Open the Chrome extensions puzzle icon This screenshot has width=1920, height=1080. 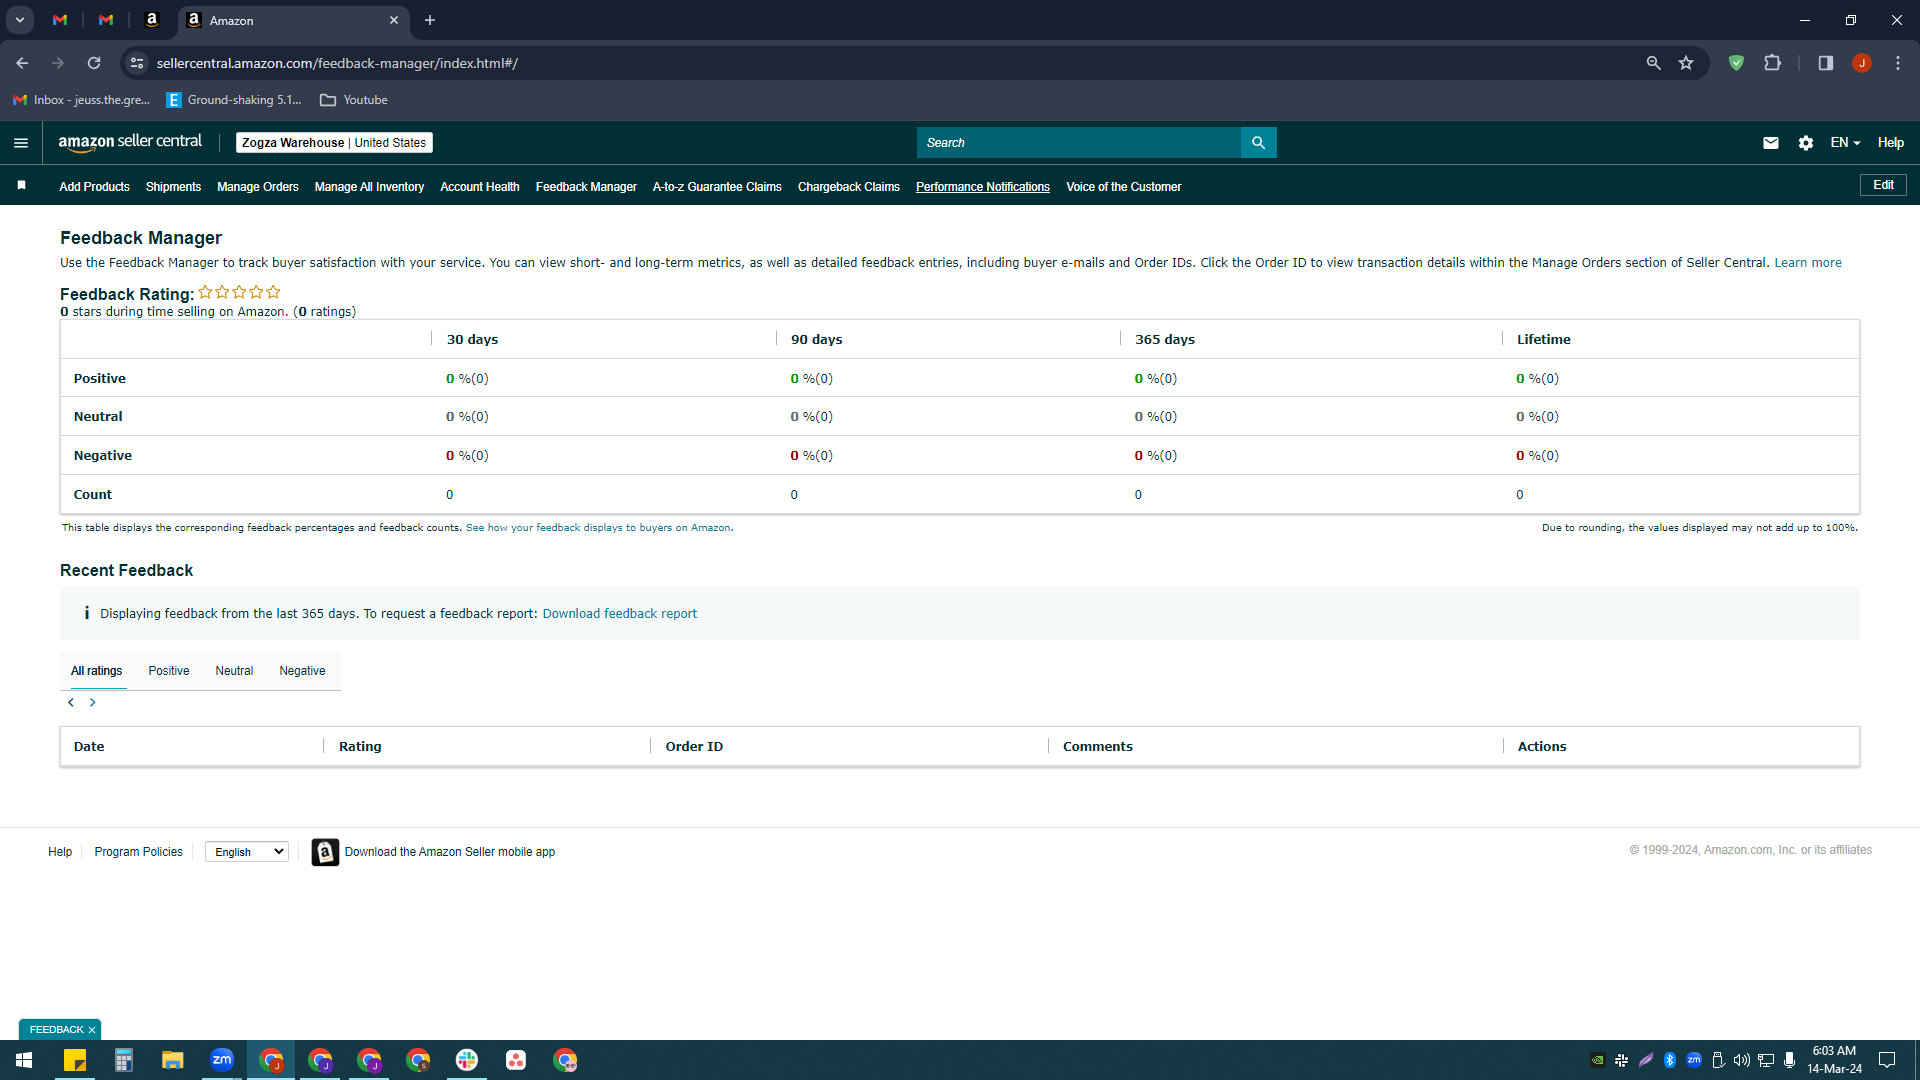pos(1772,63)
